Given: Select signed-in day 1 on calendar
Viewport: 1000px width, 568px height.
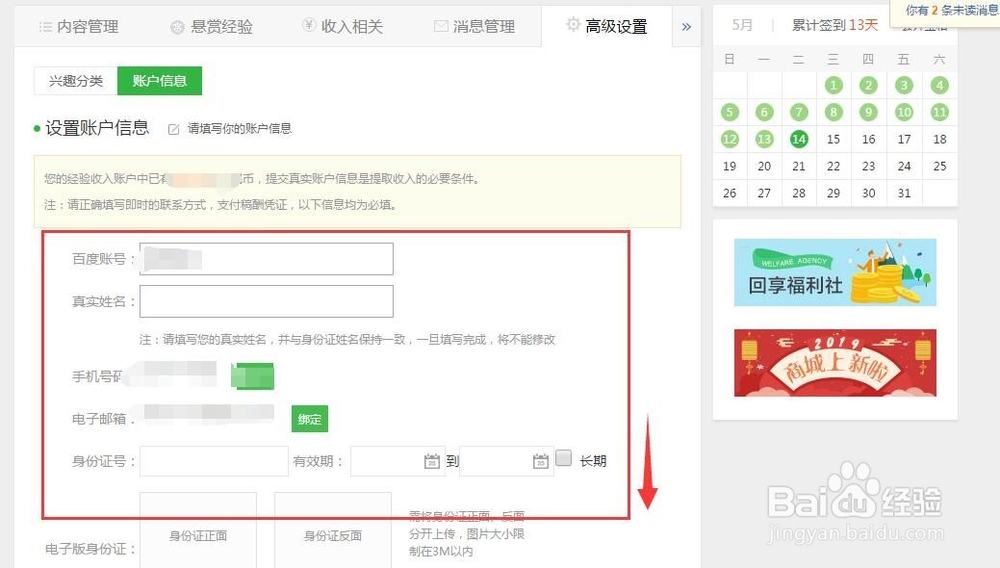Looking at the screenshot, I should [833, 85].
